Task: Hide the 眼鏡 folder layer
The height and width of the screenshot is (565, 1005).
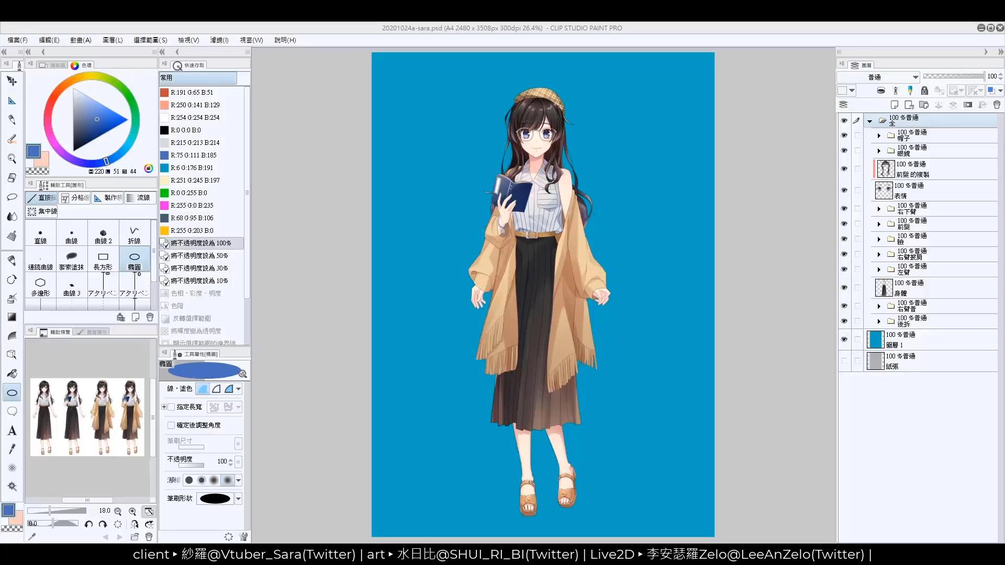Action: (844, 151)
